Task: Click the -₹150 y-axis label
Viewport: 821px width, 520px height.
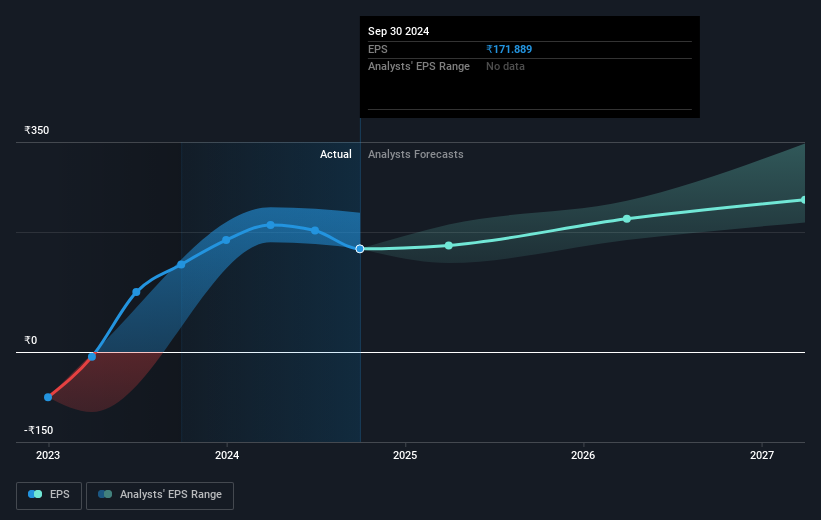Action: tap(38, 430)
